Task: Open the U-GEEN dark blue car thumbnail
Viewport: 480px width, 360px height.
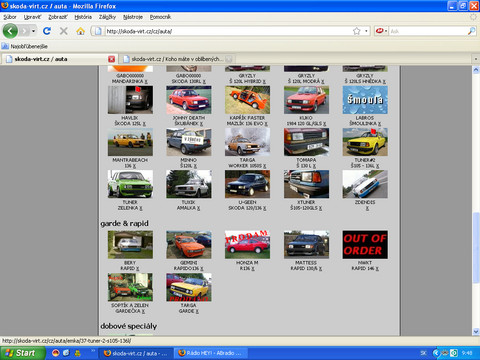Action: (247, 184)
